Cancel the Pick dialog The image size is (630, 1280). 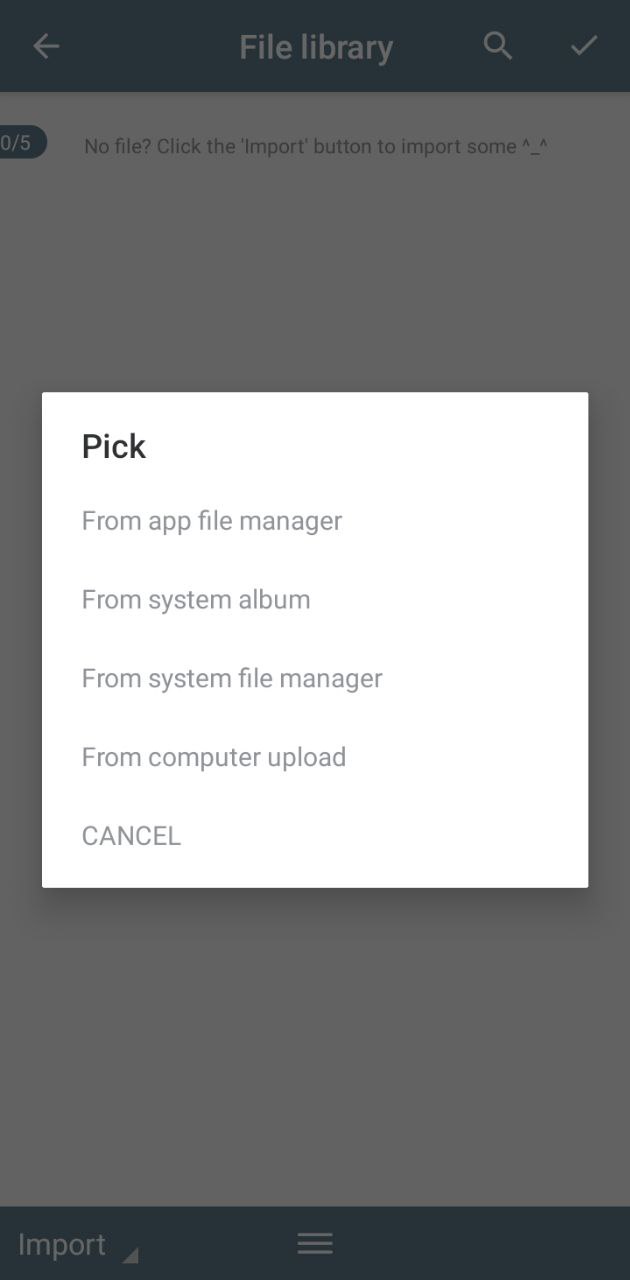[131, 836]
